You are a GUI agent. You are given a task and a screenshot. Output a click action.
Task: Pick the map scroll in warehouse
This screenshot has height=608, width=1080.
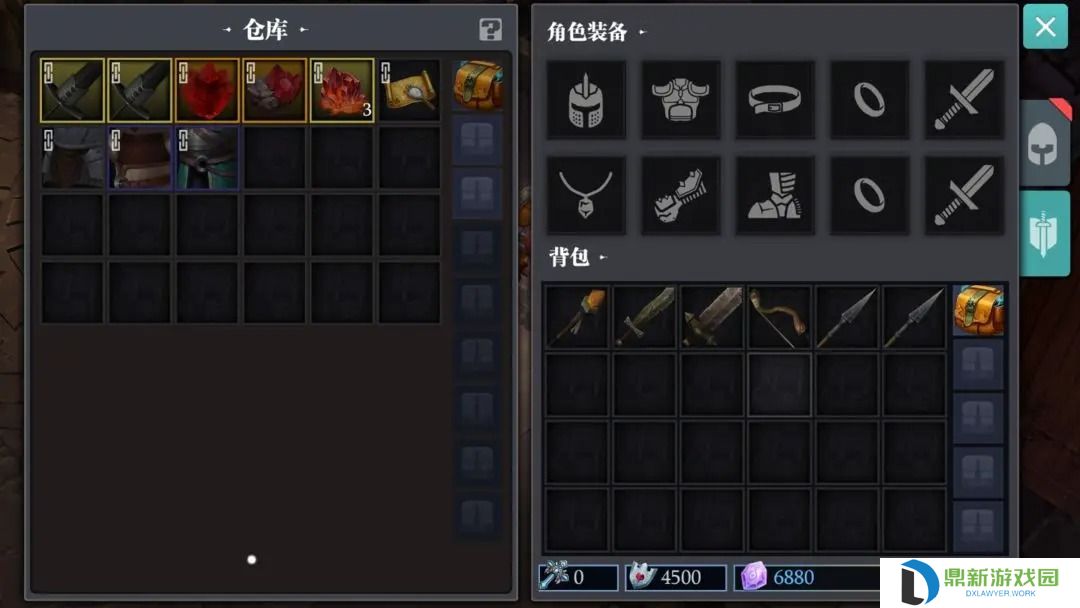coord(410,90)
